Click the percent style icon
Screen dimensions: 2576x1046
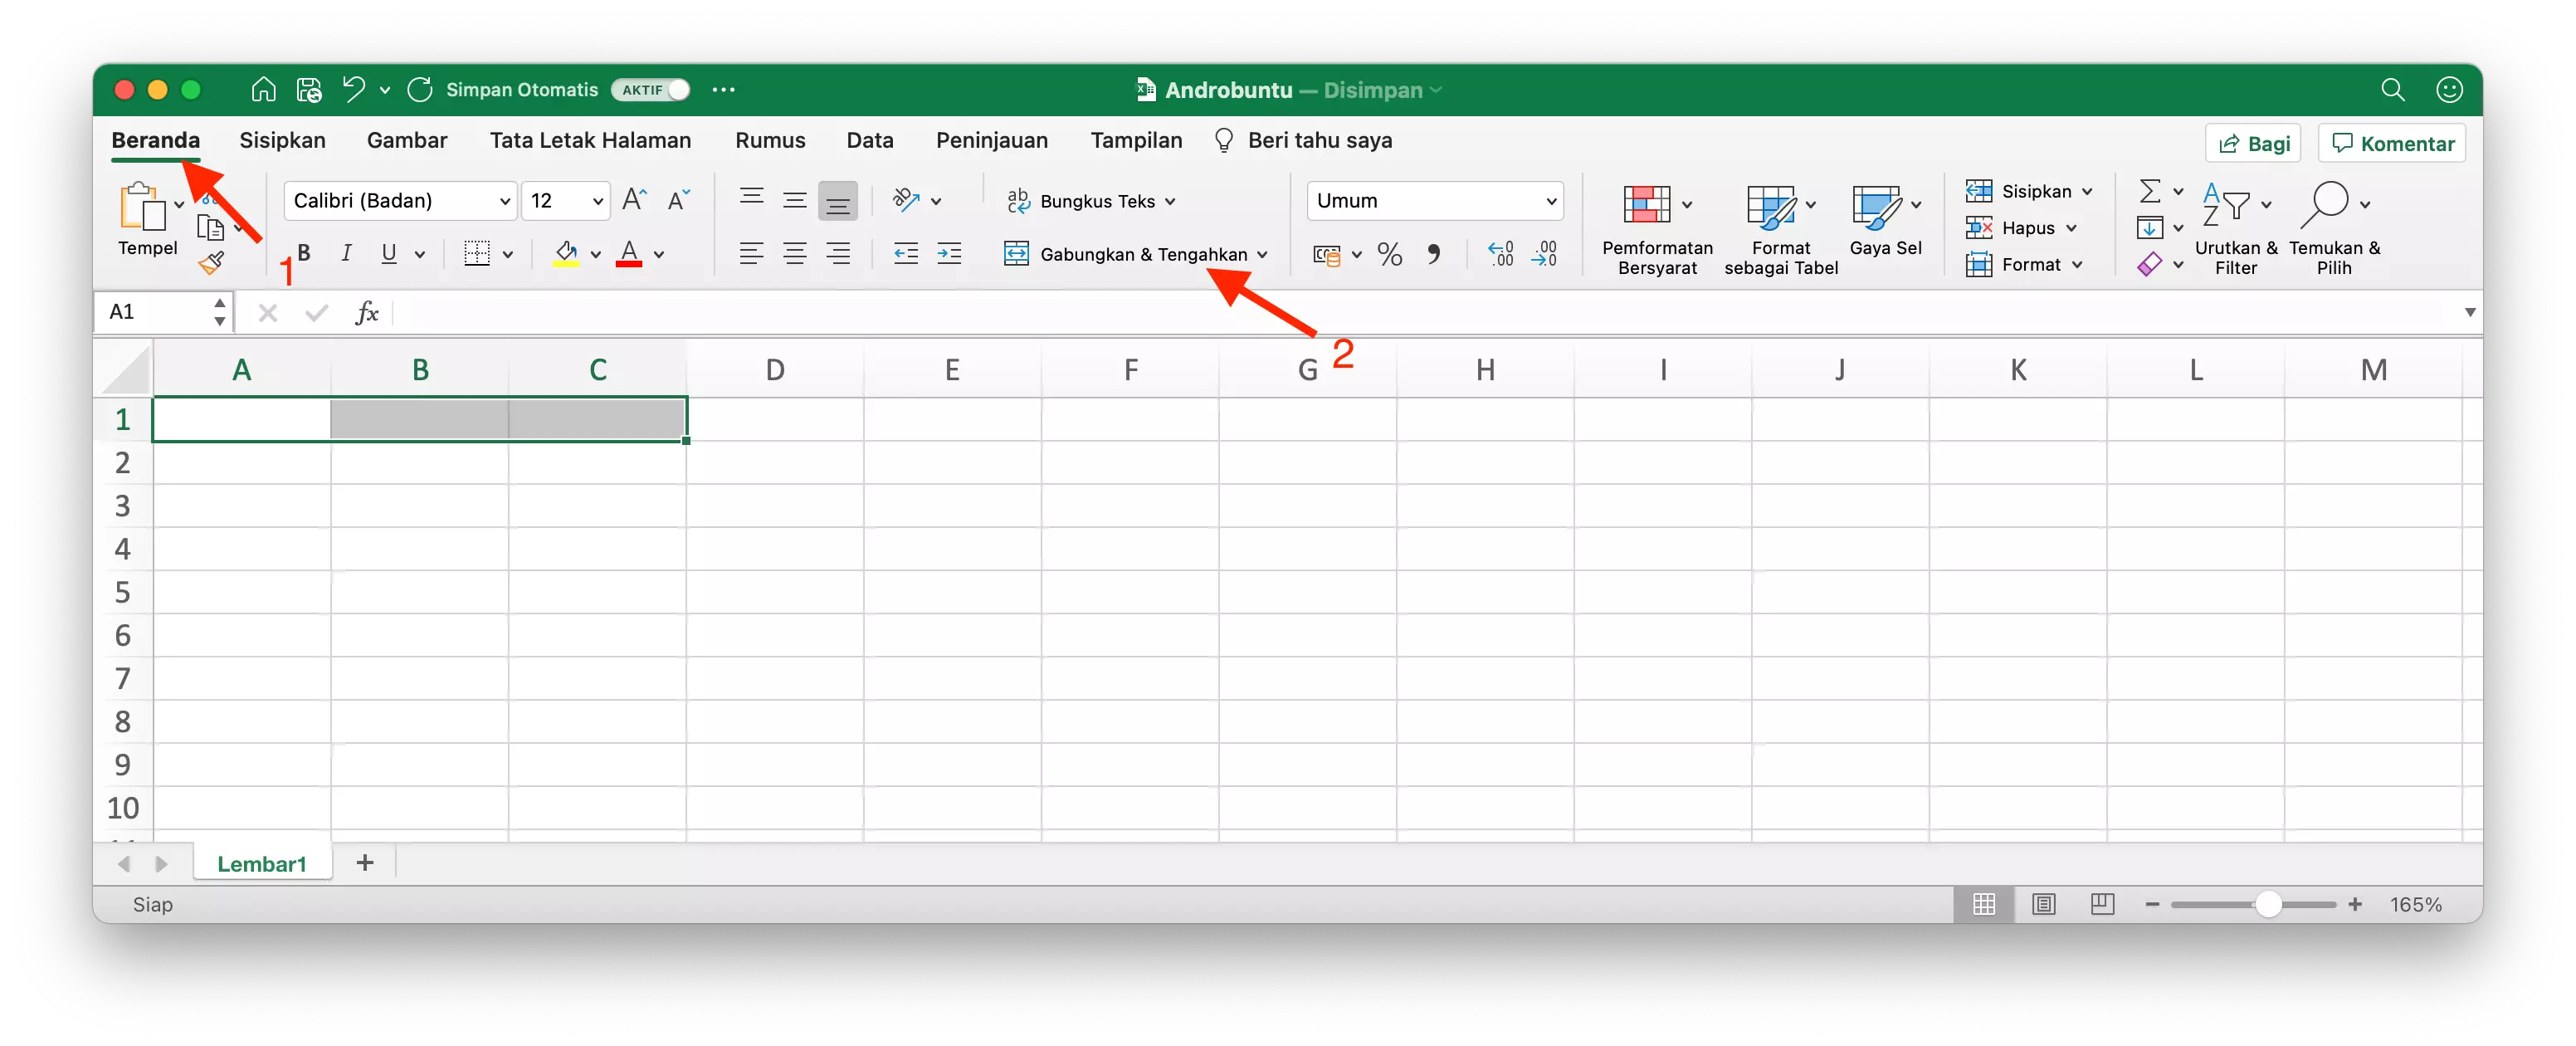point(1389,253)
